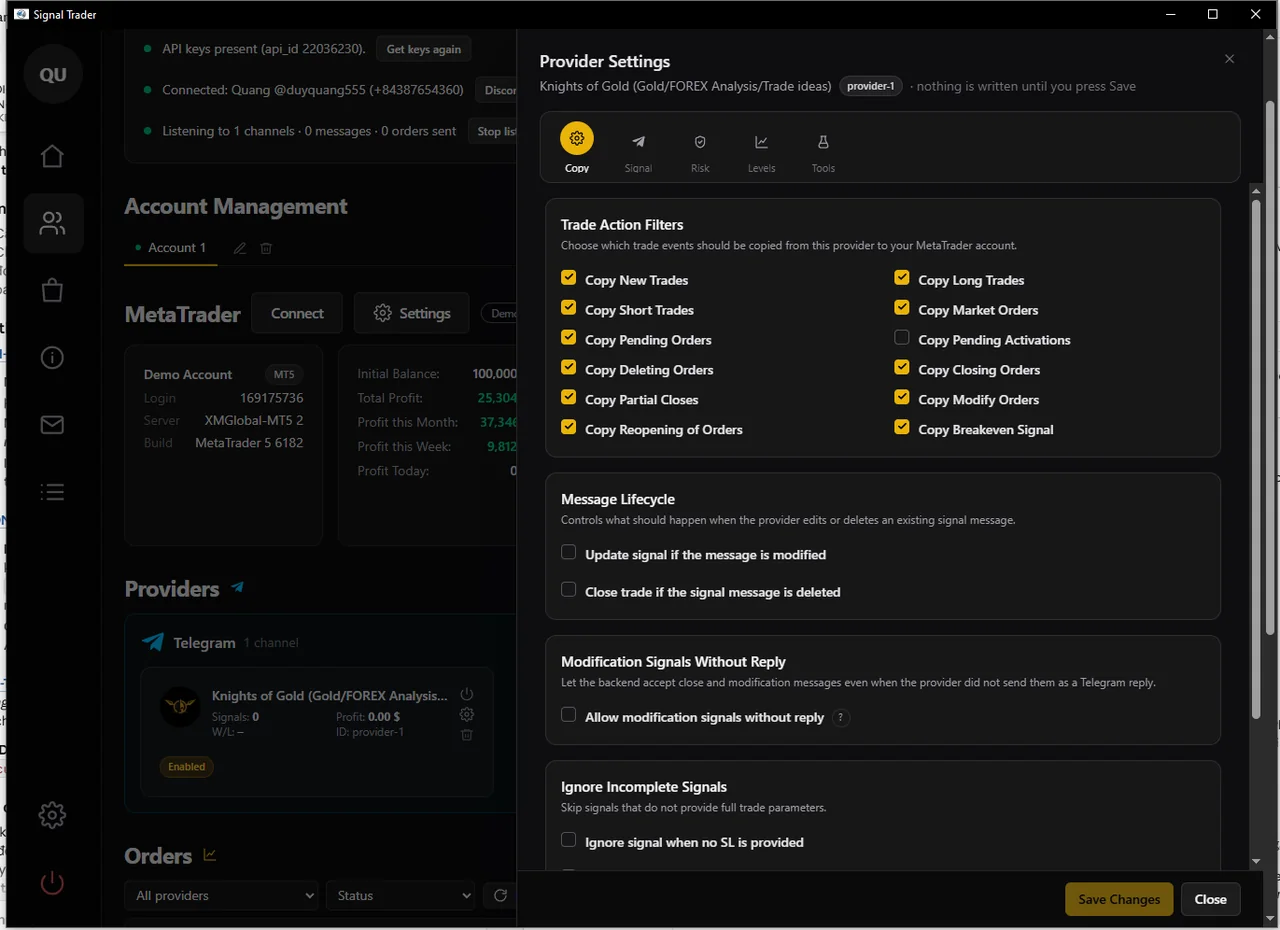This screenshot has height=930, width=1280.
Task: Switch to the Copy tab
Action: [577, 148]
